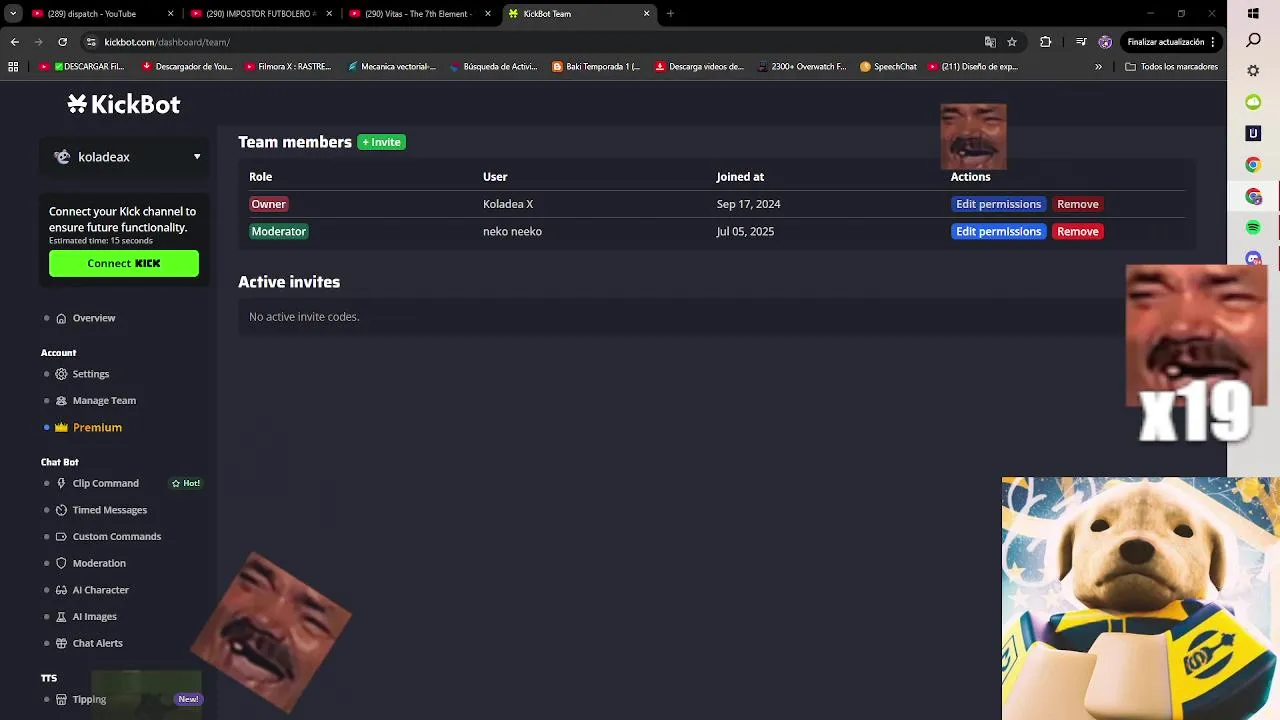Viewport: 1280px width, 720px height.
Task: Open browser extensions puzzle icon
Action: click(x=1045, y=42)
